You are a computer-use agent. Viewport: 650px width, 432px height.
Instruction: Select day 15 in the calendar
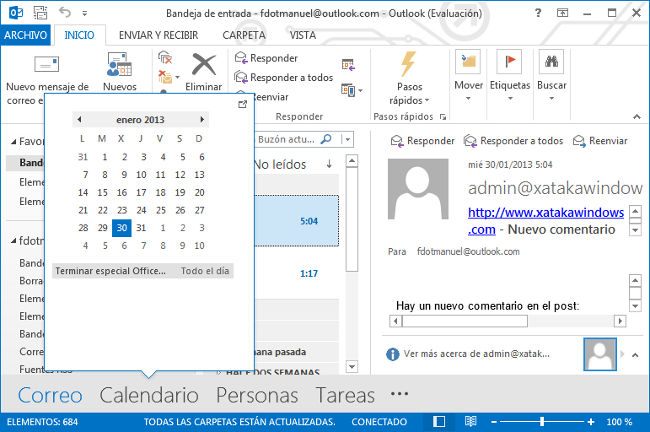coord(102,193)
